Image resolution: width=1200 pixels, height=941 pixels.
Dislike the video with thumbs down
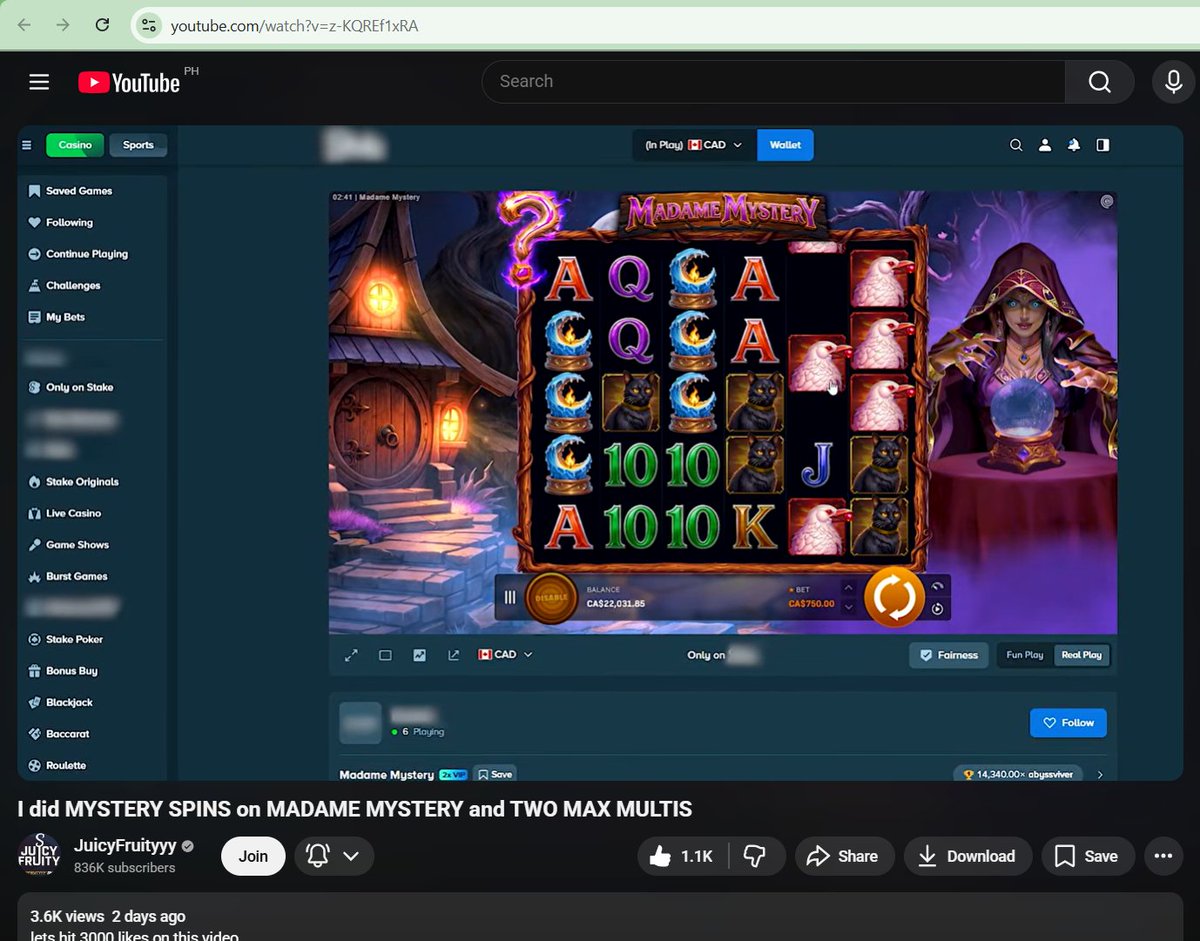point(755,856)
